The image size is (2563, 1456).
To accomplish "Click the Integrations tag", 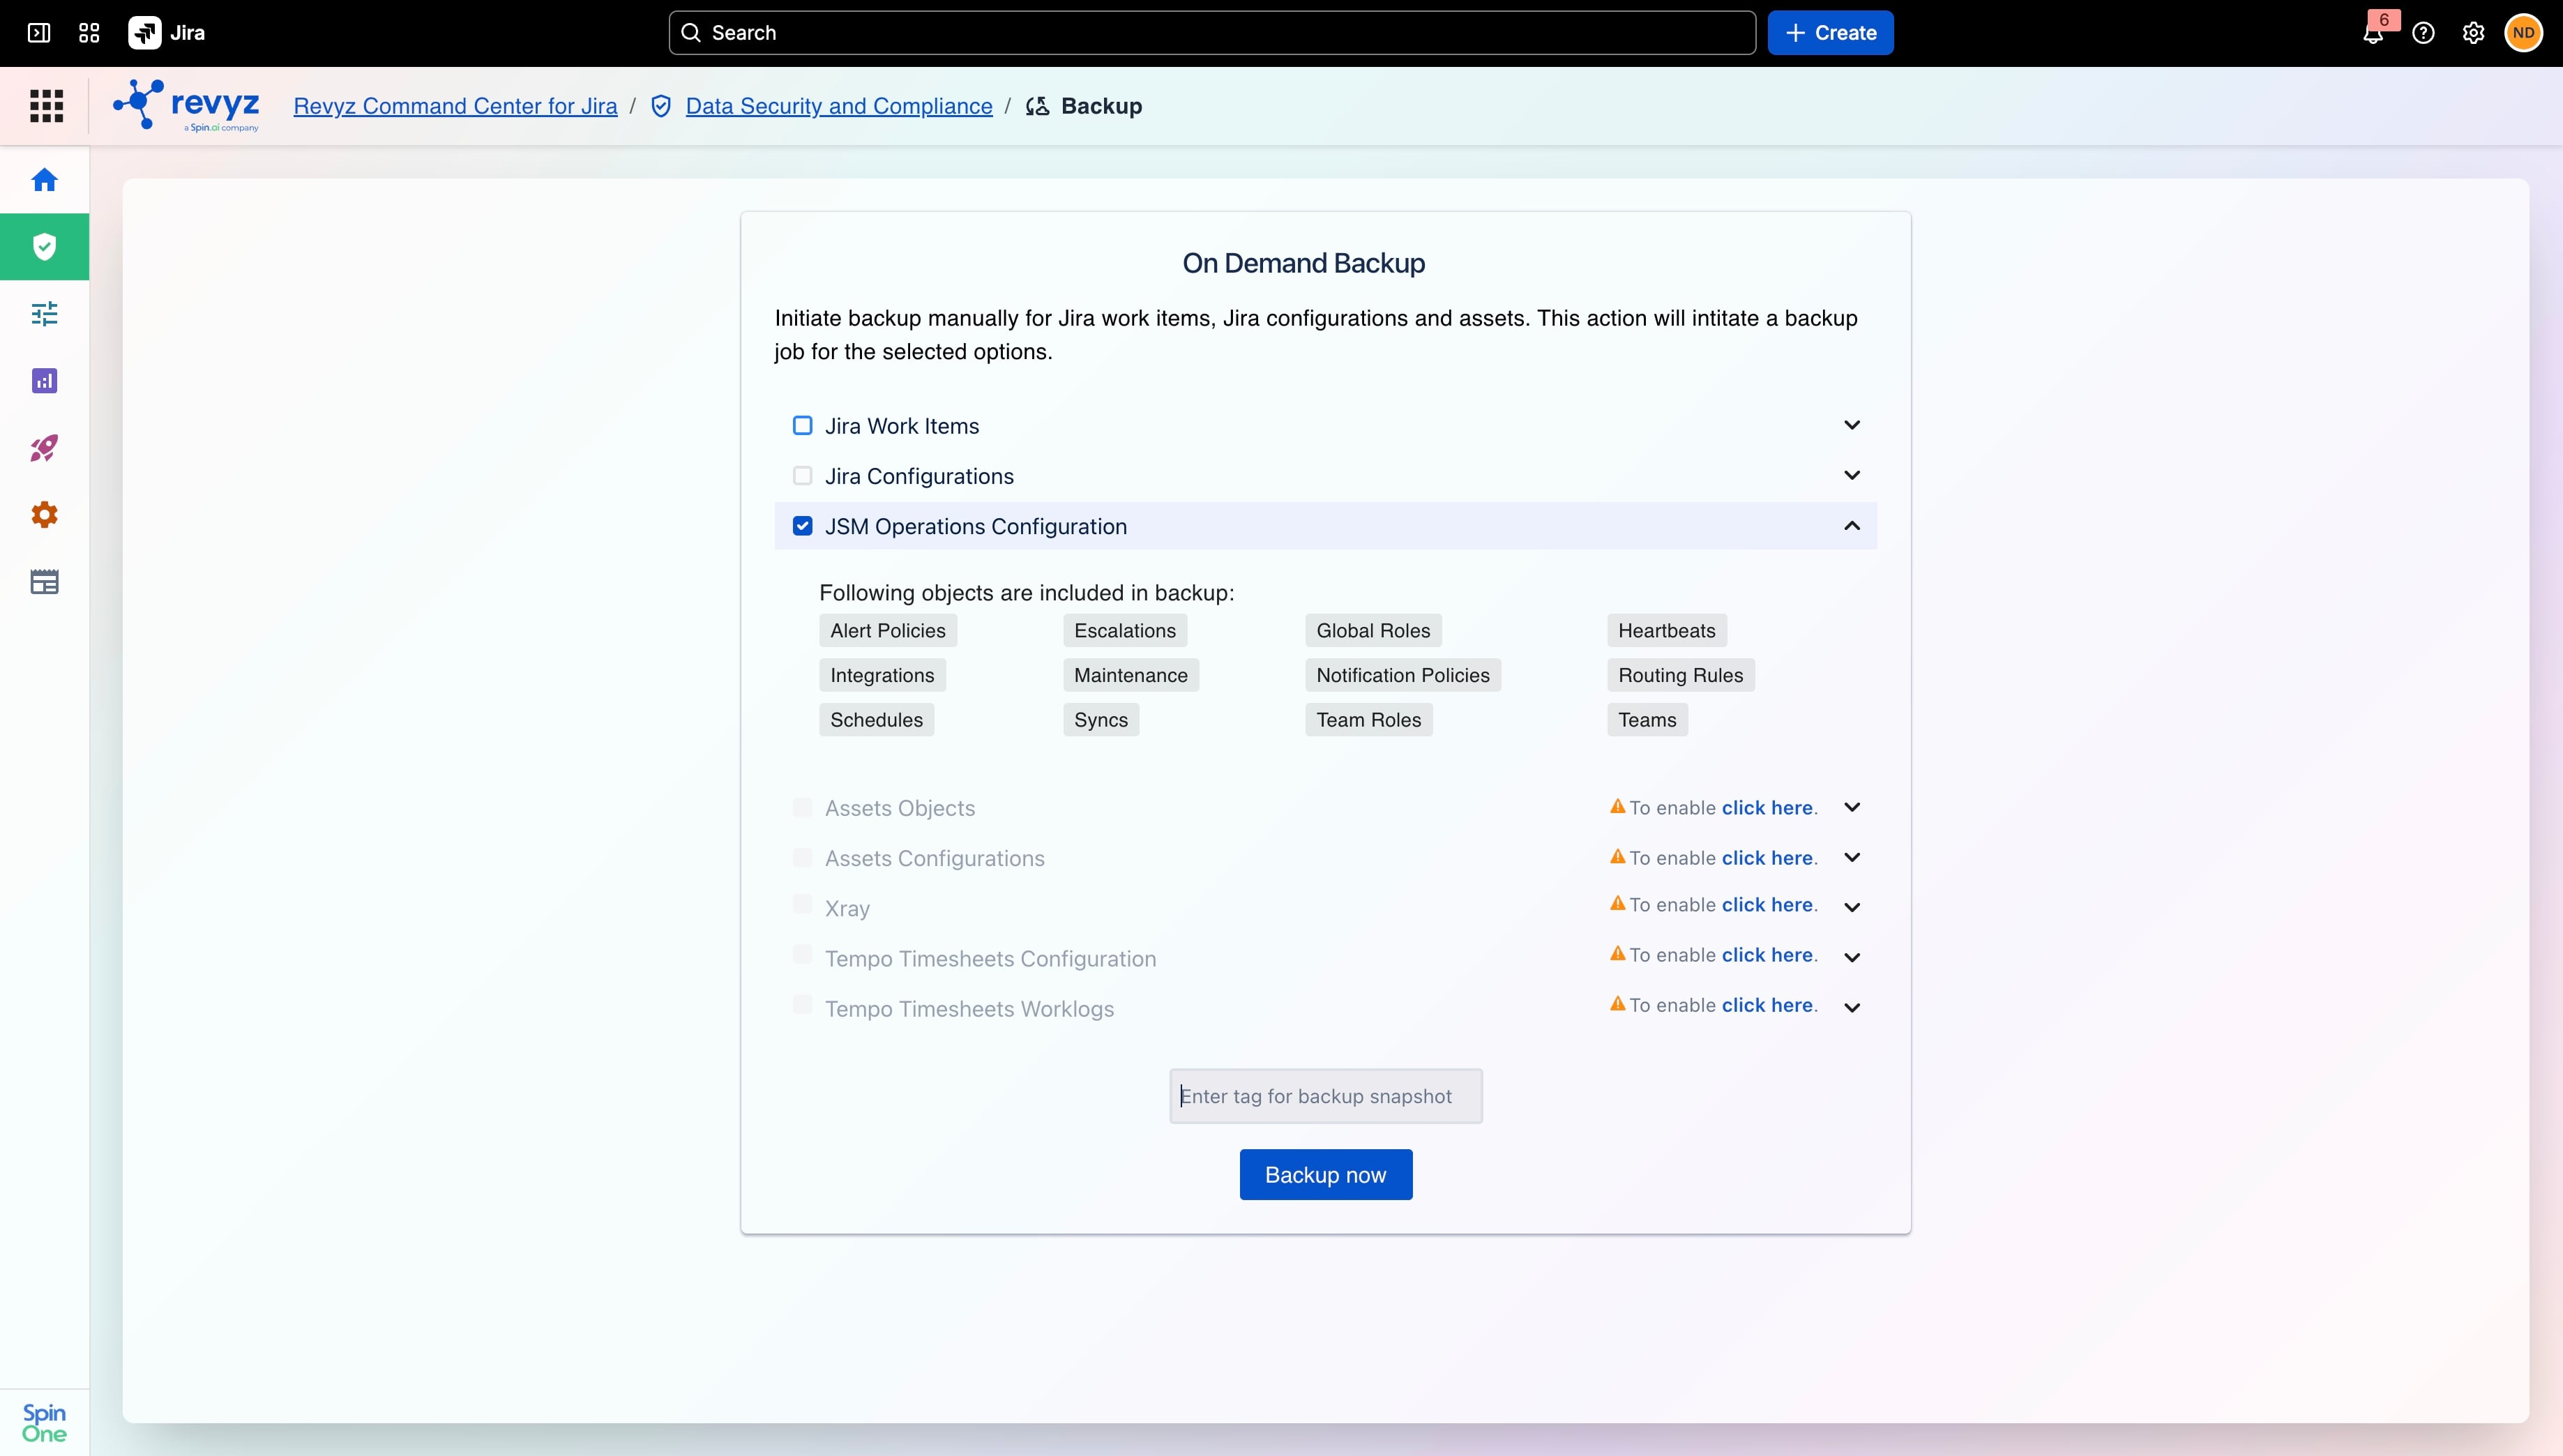I will coord(882,675).
